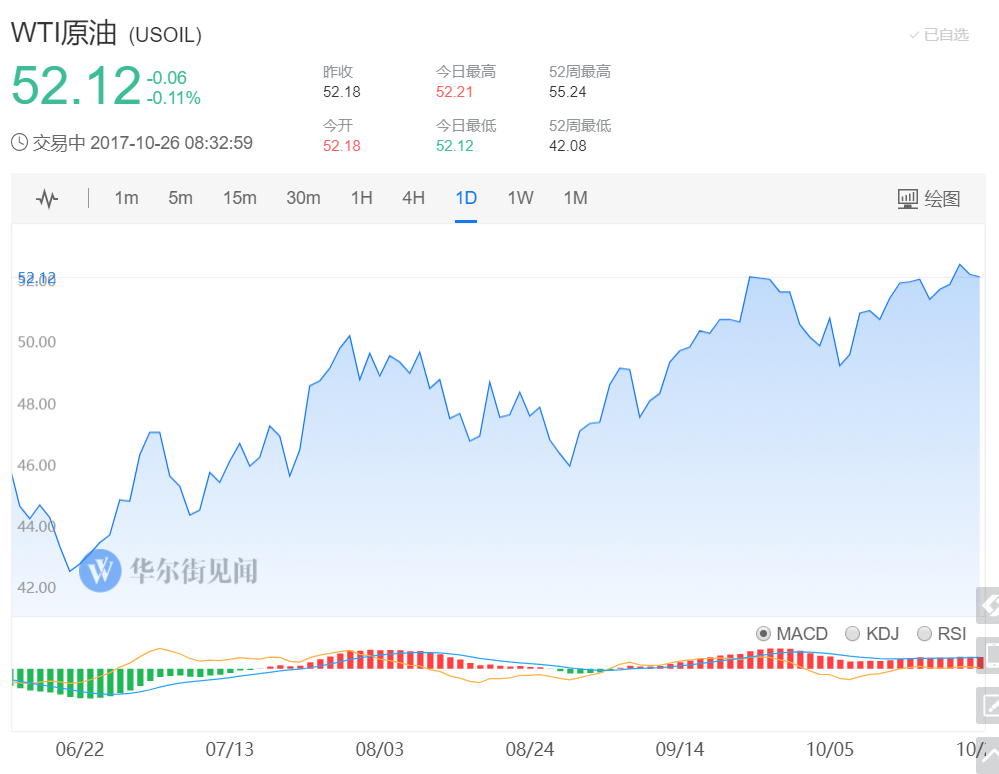The height and width of the screenshot is (774, 999).
Task: Click the WTI原油 title text
Action: coord(64,33)
